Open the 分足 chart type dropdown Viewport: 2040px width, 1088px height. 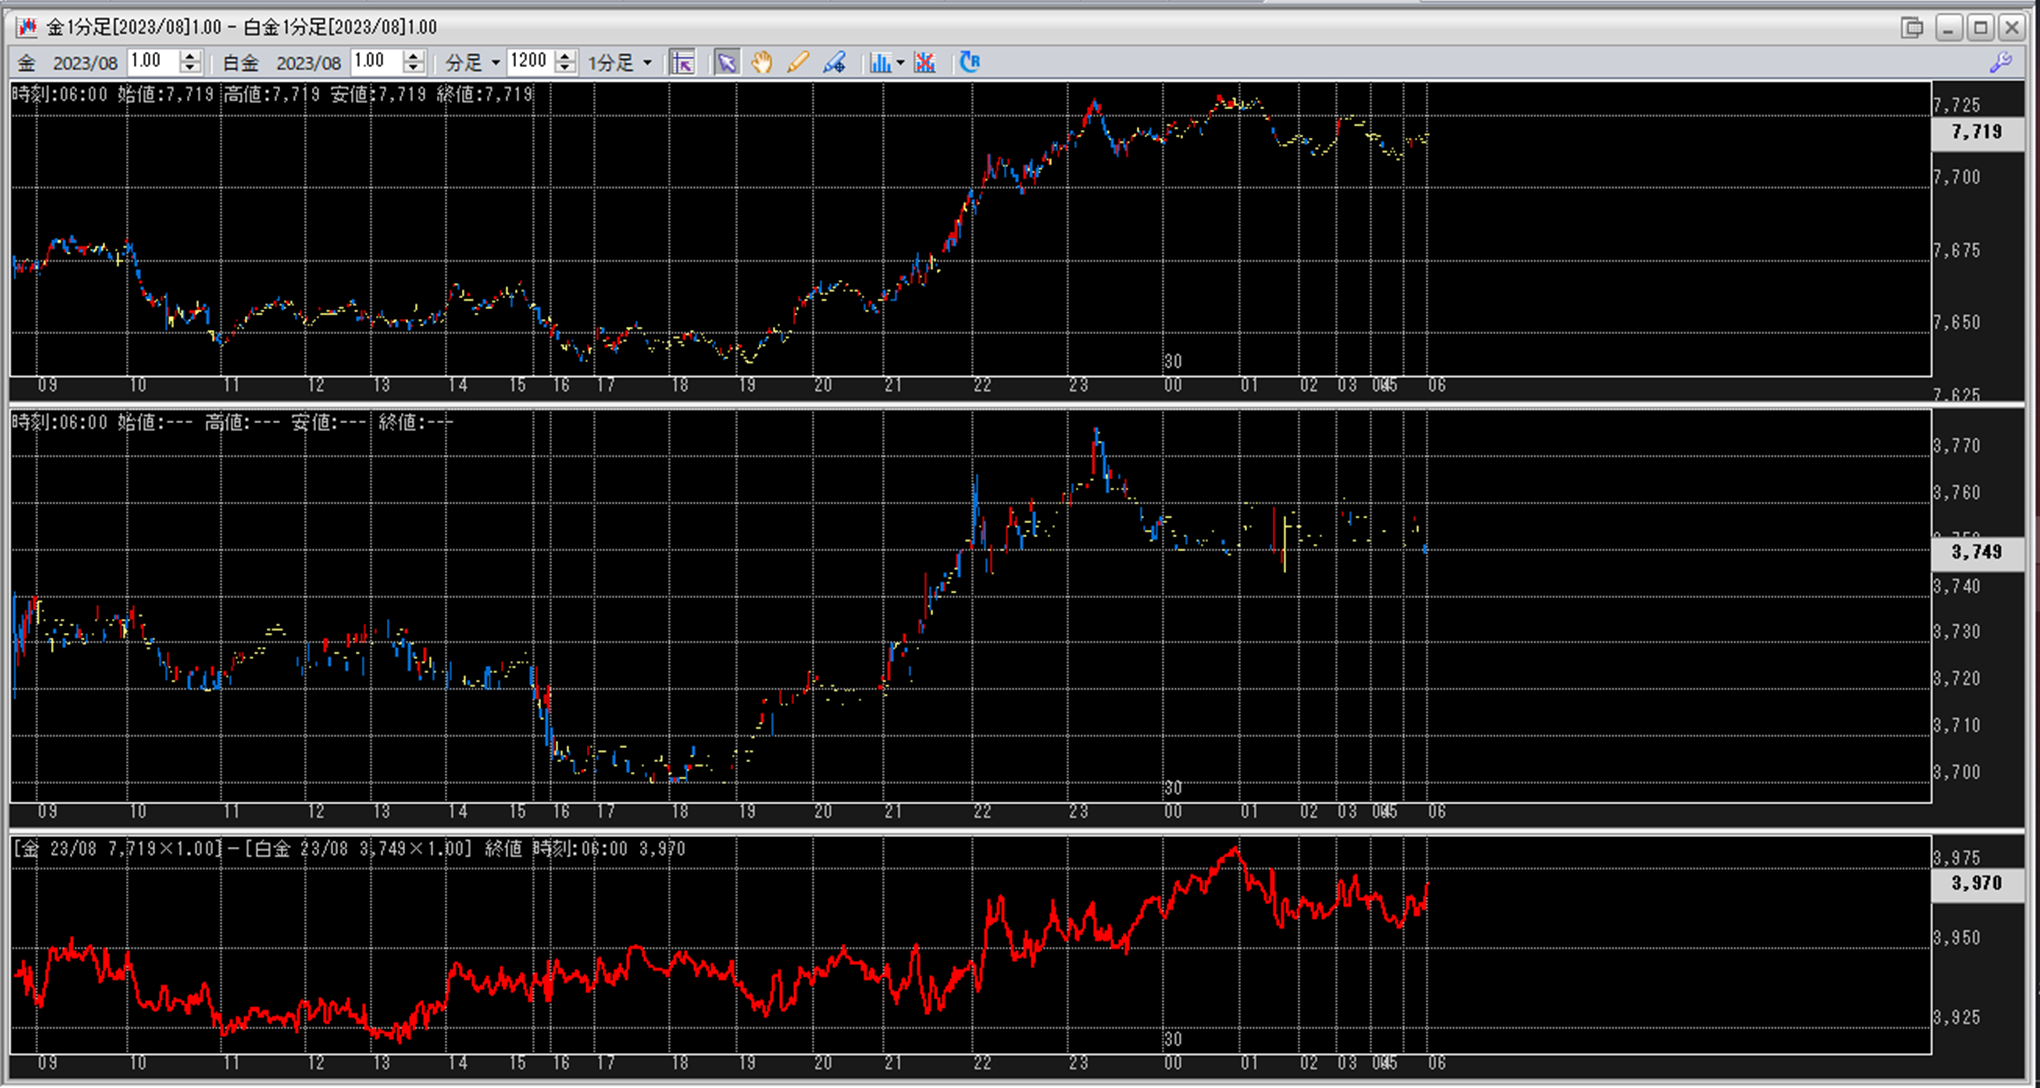[x=472, y=63]
